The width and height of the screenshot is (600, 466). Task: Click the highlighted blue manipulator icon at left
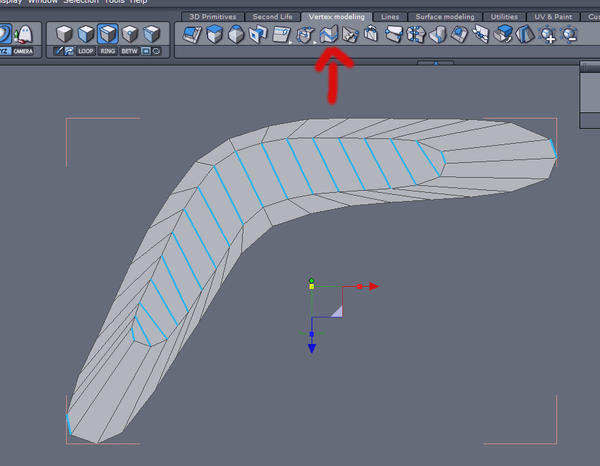5,34
